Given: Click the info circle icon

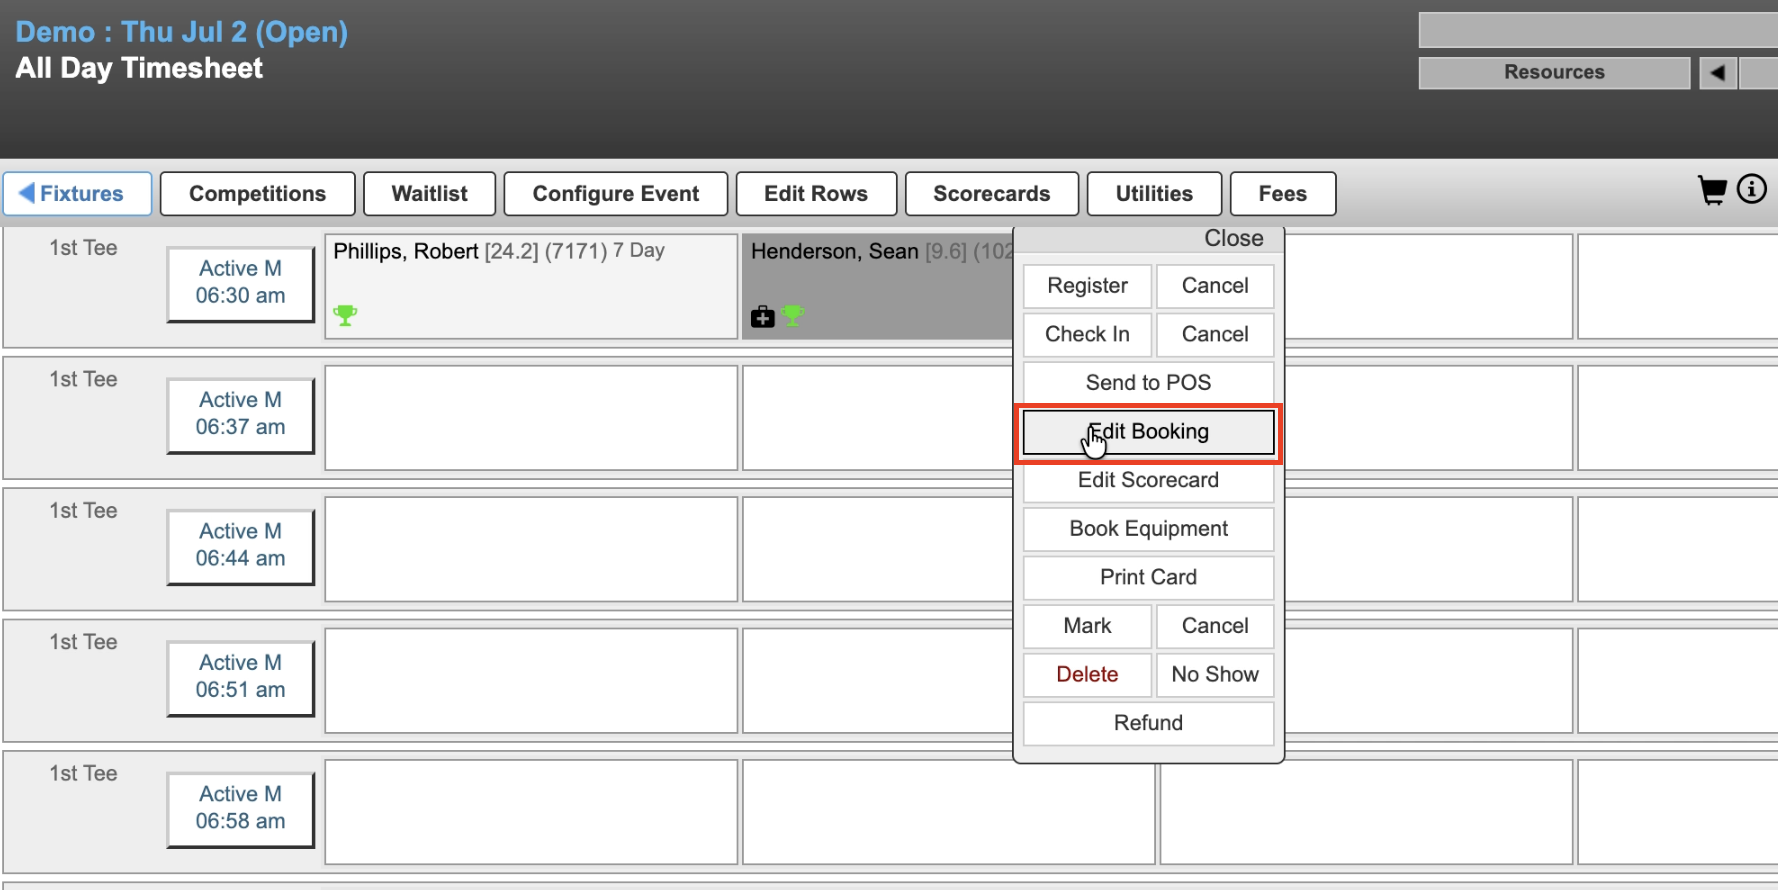Looking at the screenshot, I should [x=1752, y=189].
